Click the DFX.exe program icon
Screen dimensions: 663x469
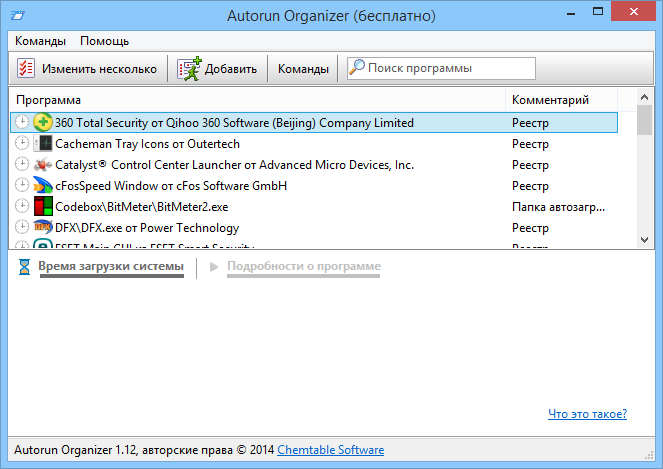point(43,228)
